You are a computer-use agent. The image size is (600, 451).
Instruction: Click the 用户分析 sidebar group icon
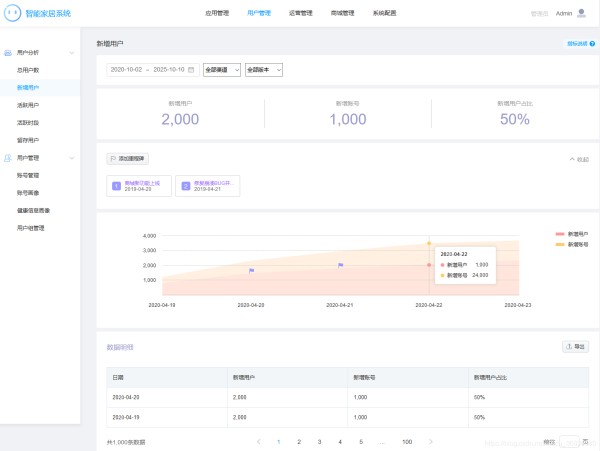(8, 53)
